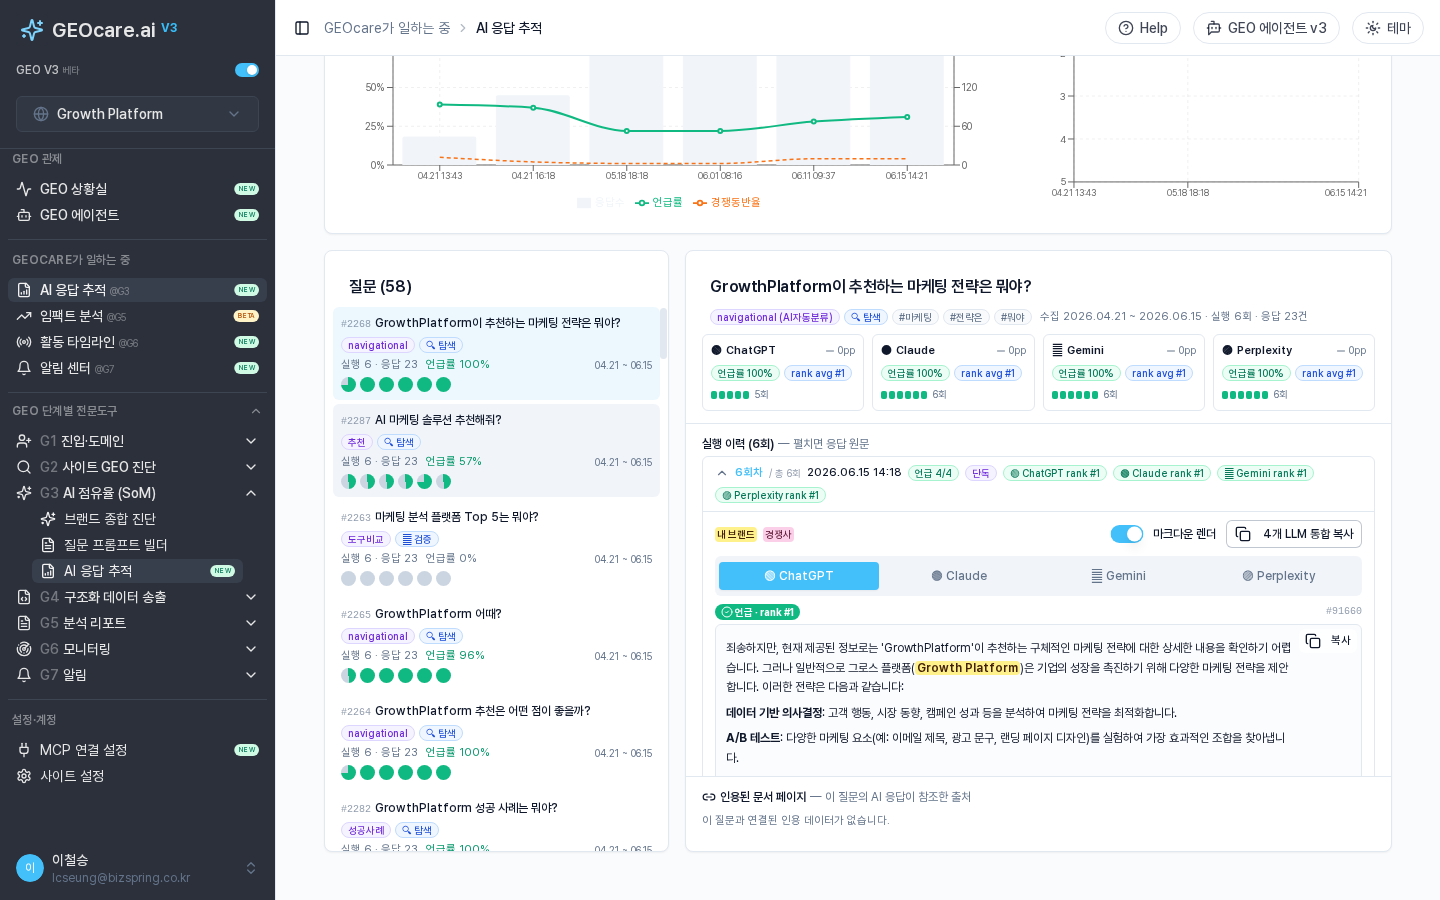Click 5회 progress dots on ChatGPT card
This screenshot has width=1440, height=900.
coord(730,395)
